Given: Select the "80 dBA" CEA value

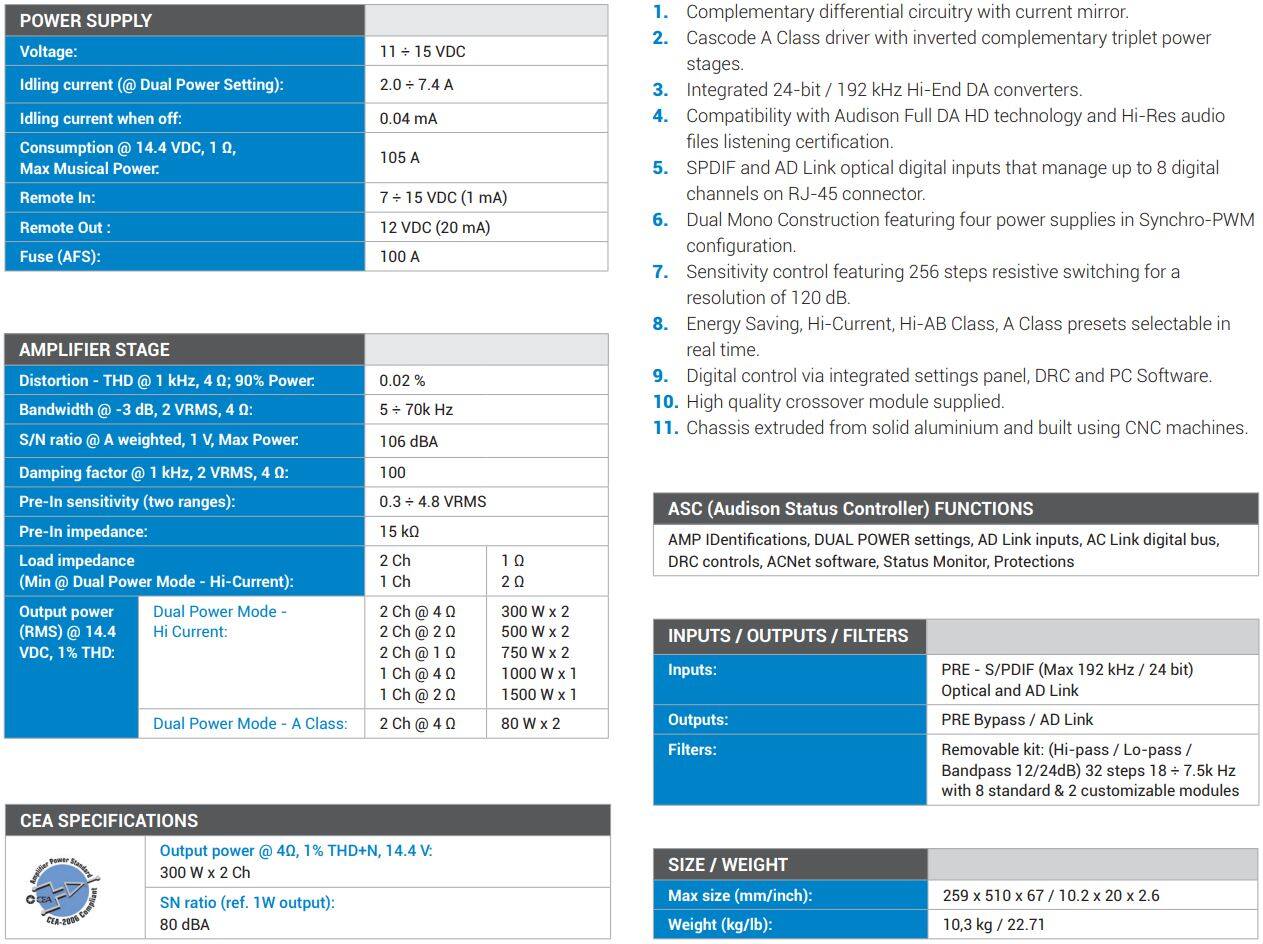Looking at the screenshot, I should (185, 924).
